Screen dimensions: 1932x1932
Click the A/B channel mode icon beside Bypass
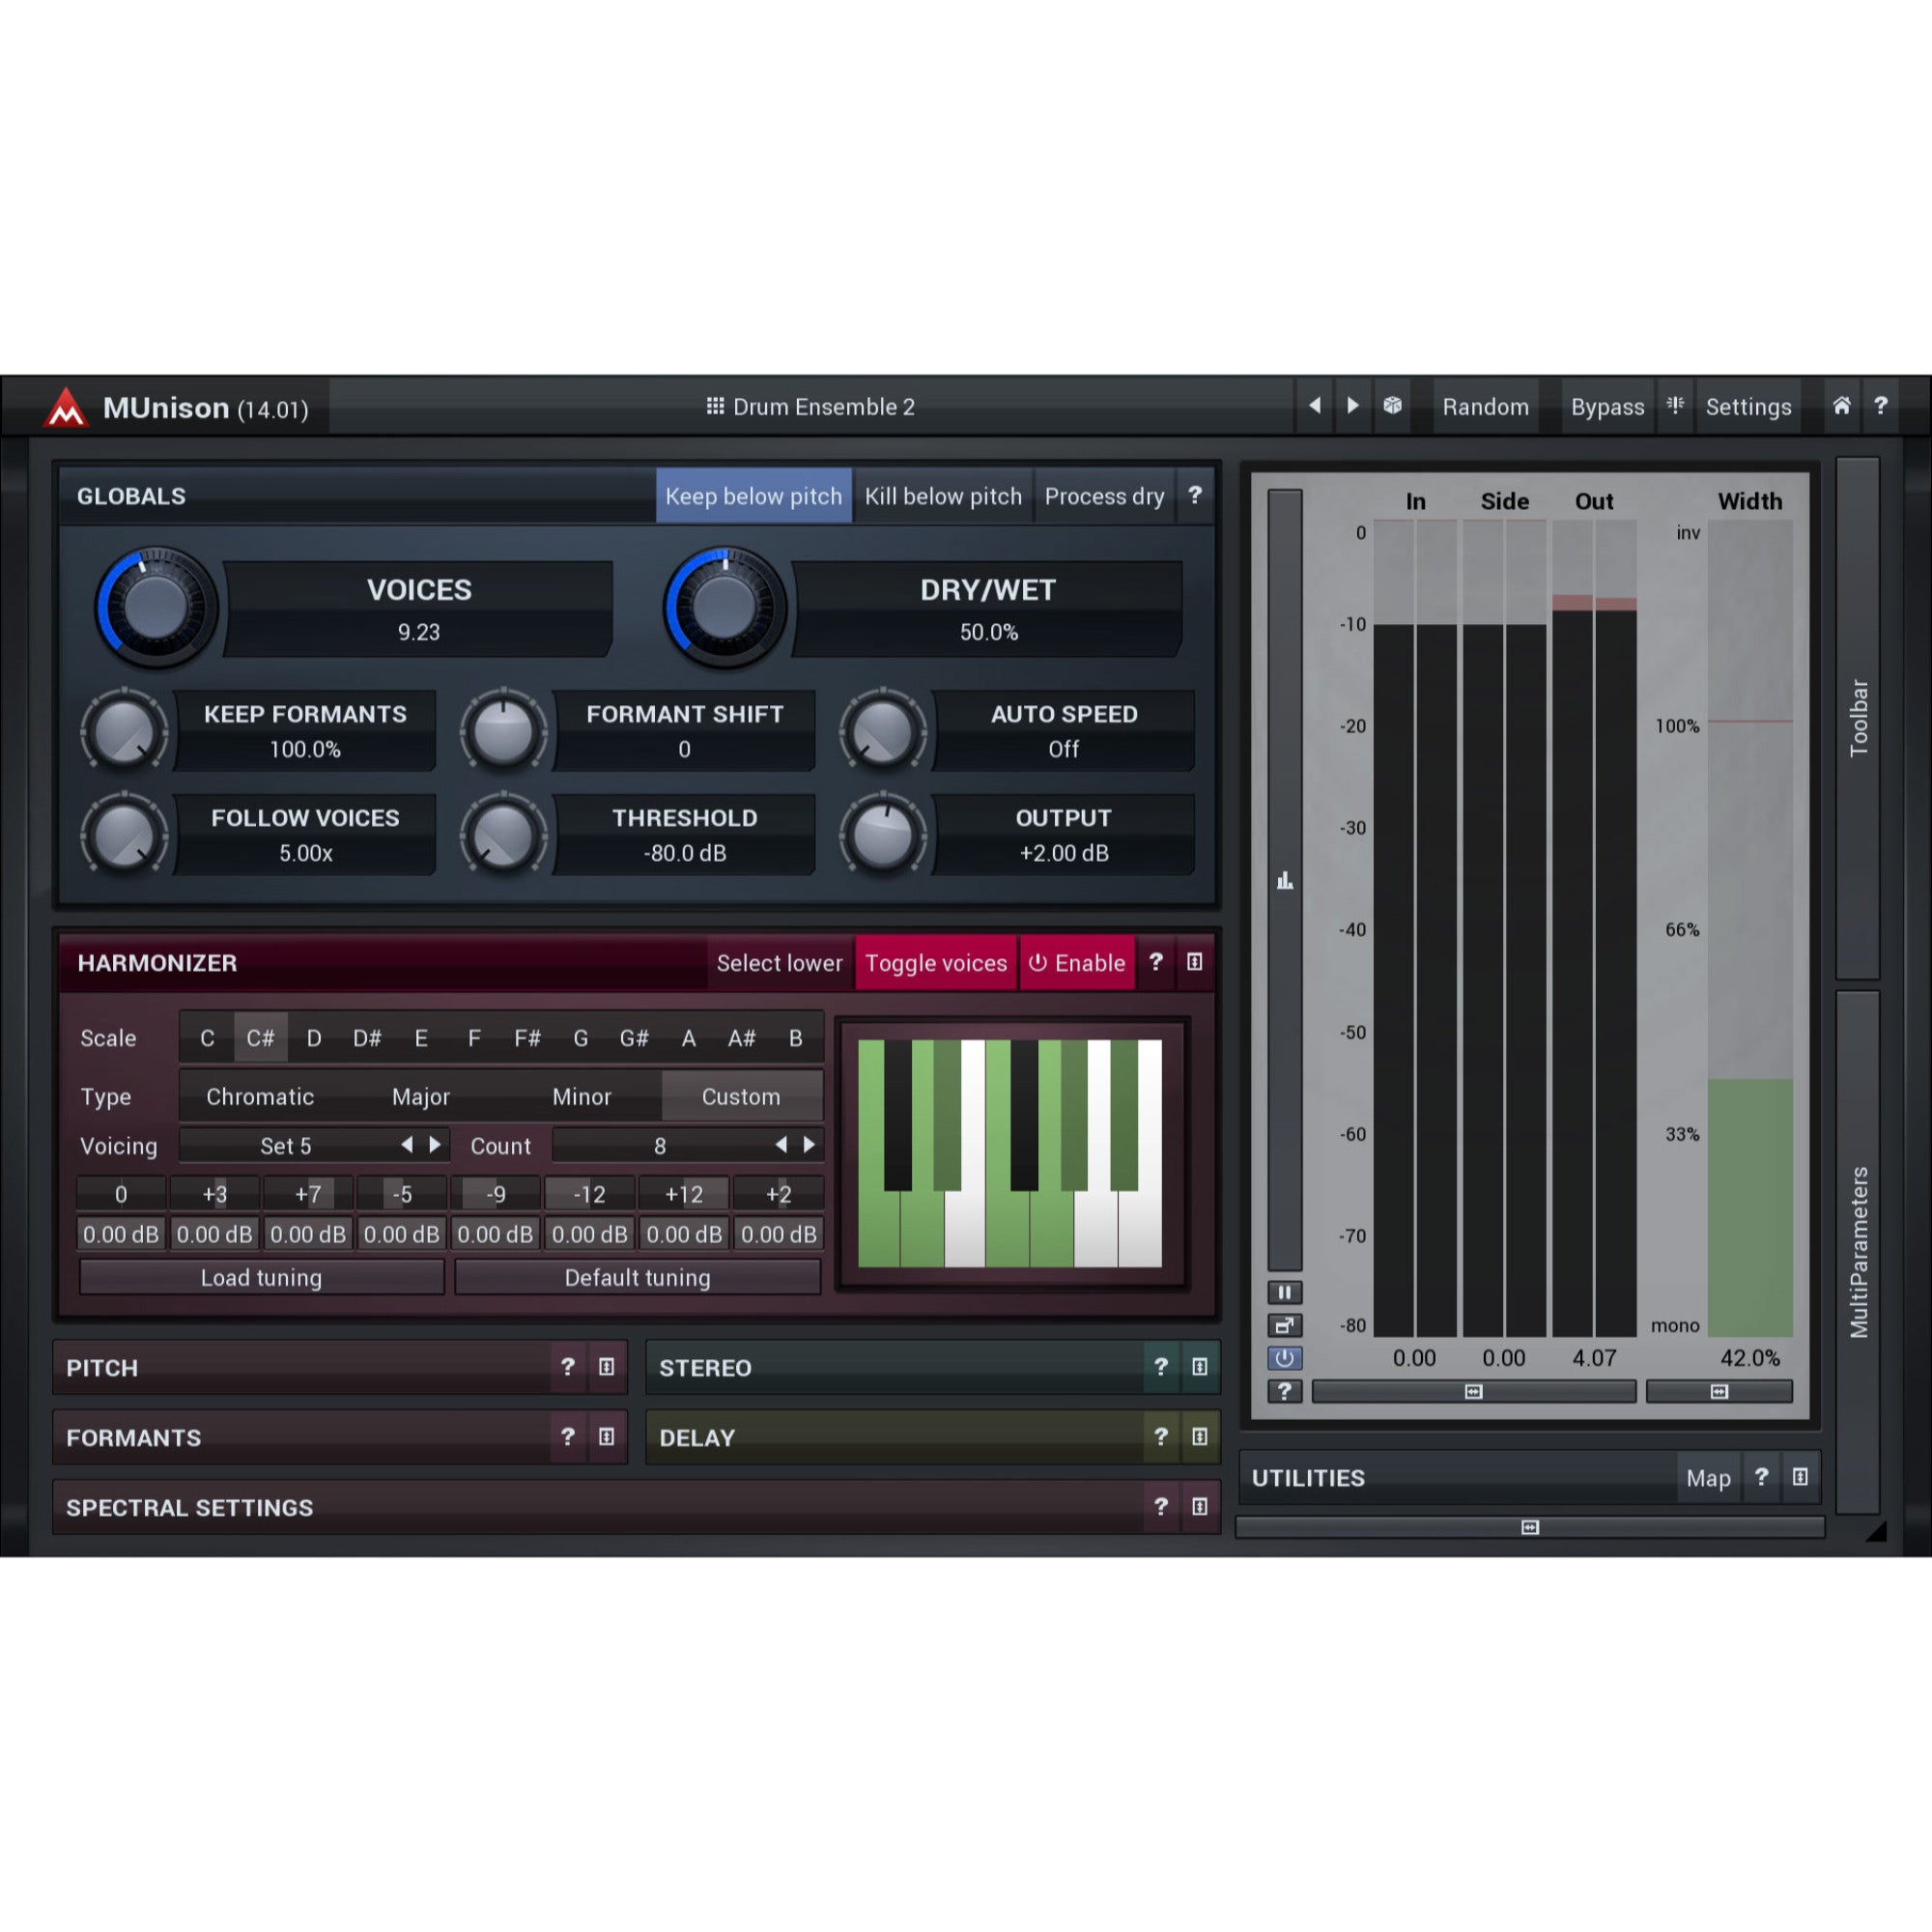pos(1675,406)
